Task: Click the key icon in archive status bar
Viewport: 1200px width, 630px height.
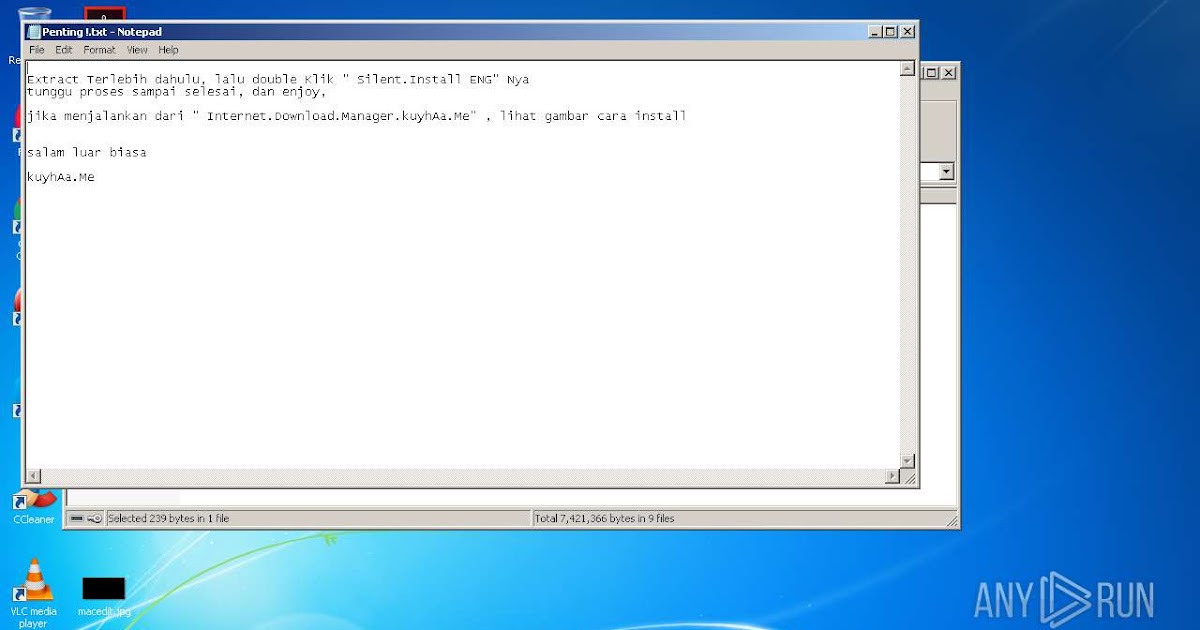Action: (94, 518)
